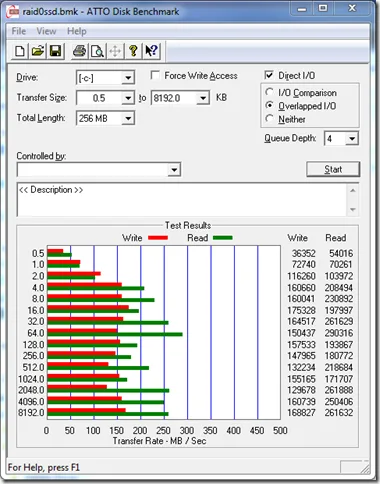Expand the Controlled by dropdown
Image resolution: width=380 pixels, height=484 pixels.
[174, 170]
